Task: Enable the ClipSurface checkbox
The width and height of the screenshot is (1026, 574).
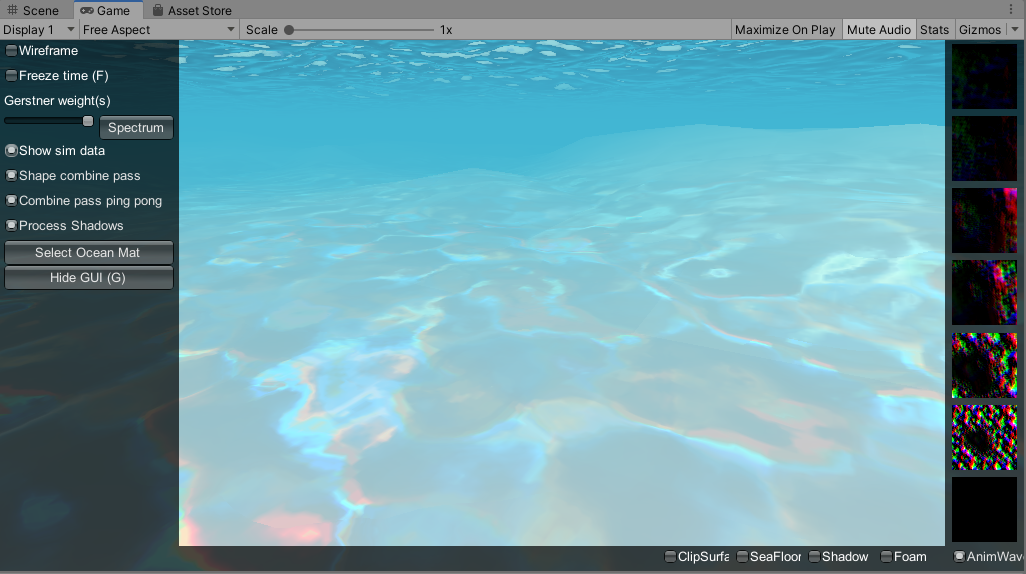Action: point(670,556)
